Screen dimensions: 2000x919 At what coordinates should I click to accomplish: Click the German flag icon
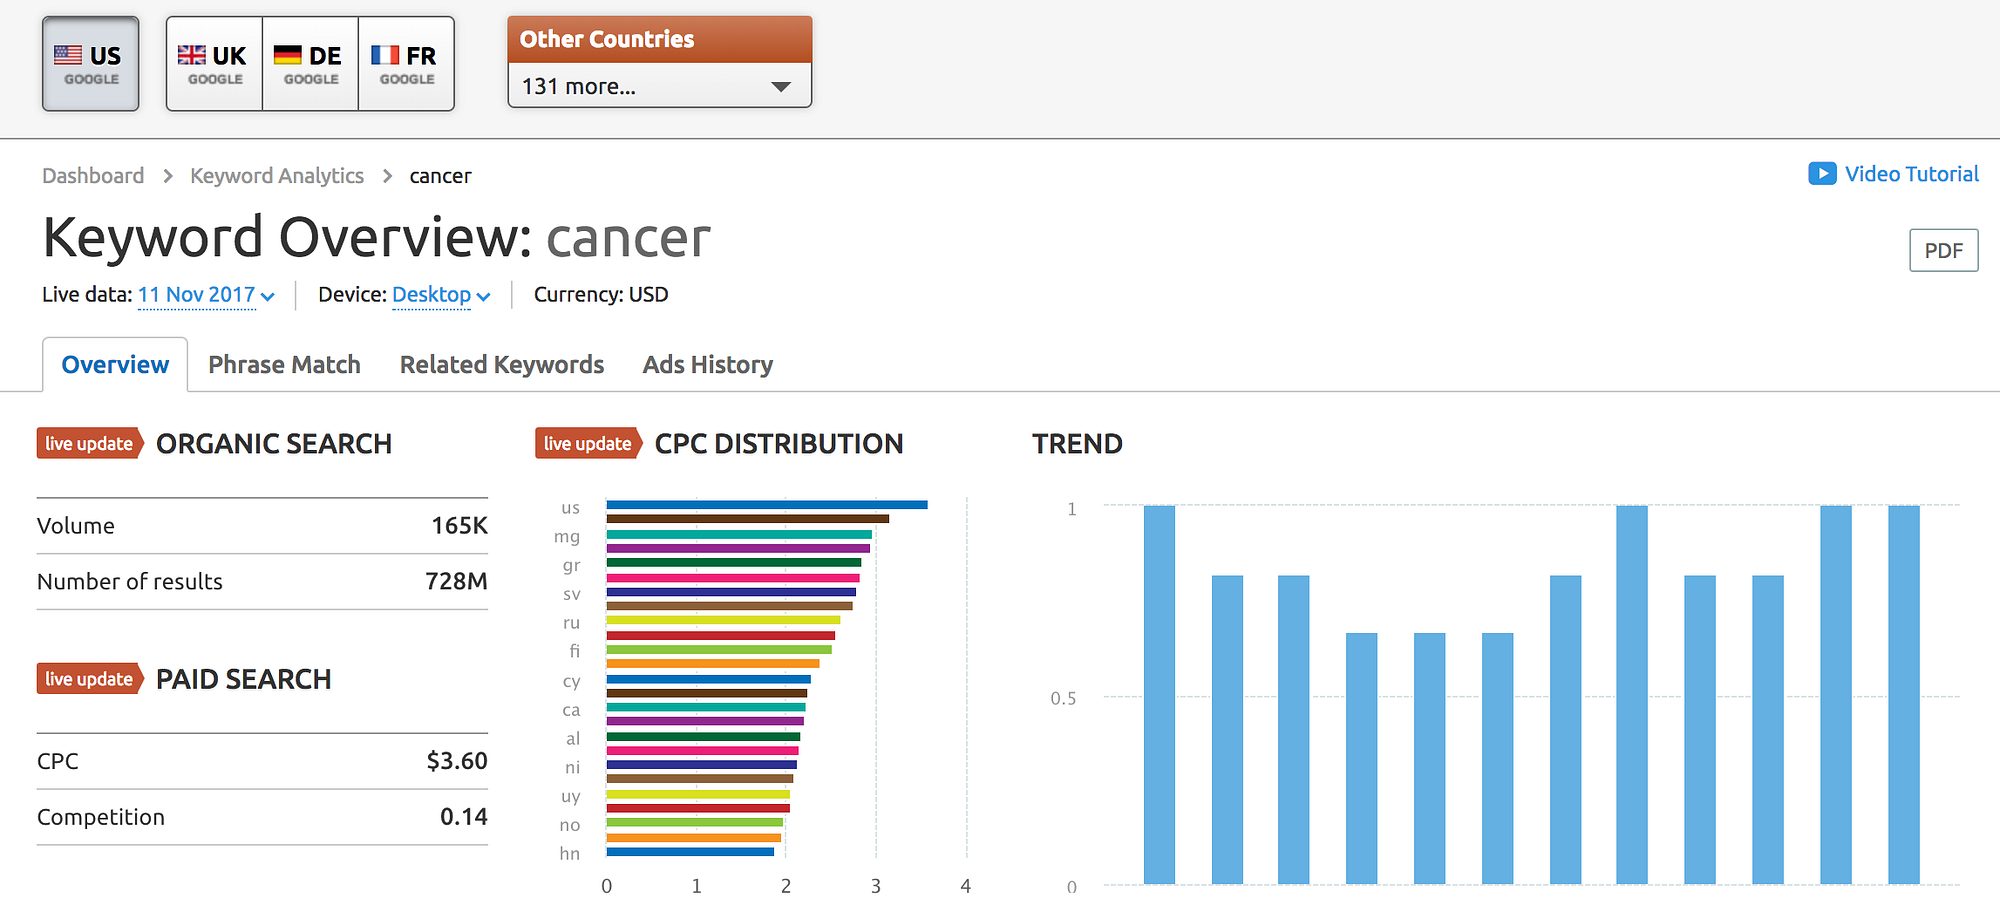pyautogui.click(x=287, y=55)
